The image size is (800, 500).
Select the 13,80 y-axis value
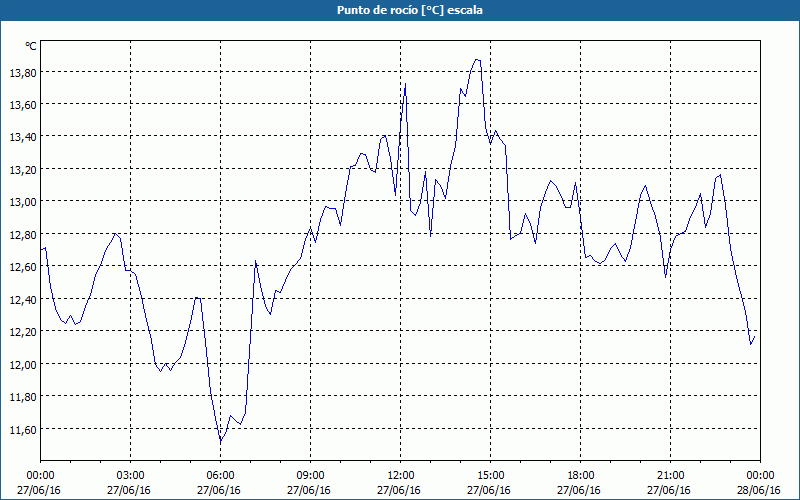click(23, 73)
